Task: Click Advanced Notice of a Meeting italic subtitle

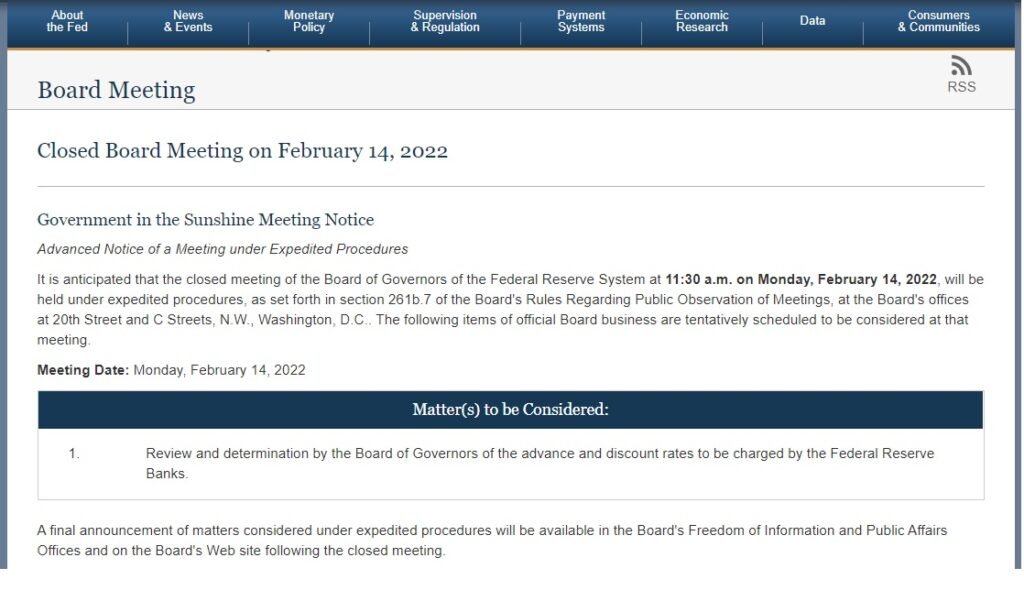Action: coord(222,249)
